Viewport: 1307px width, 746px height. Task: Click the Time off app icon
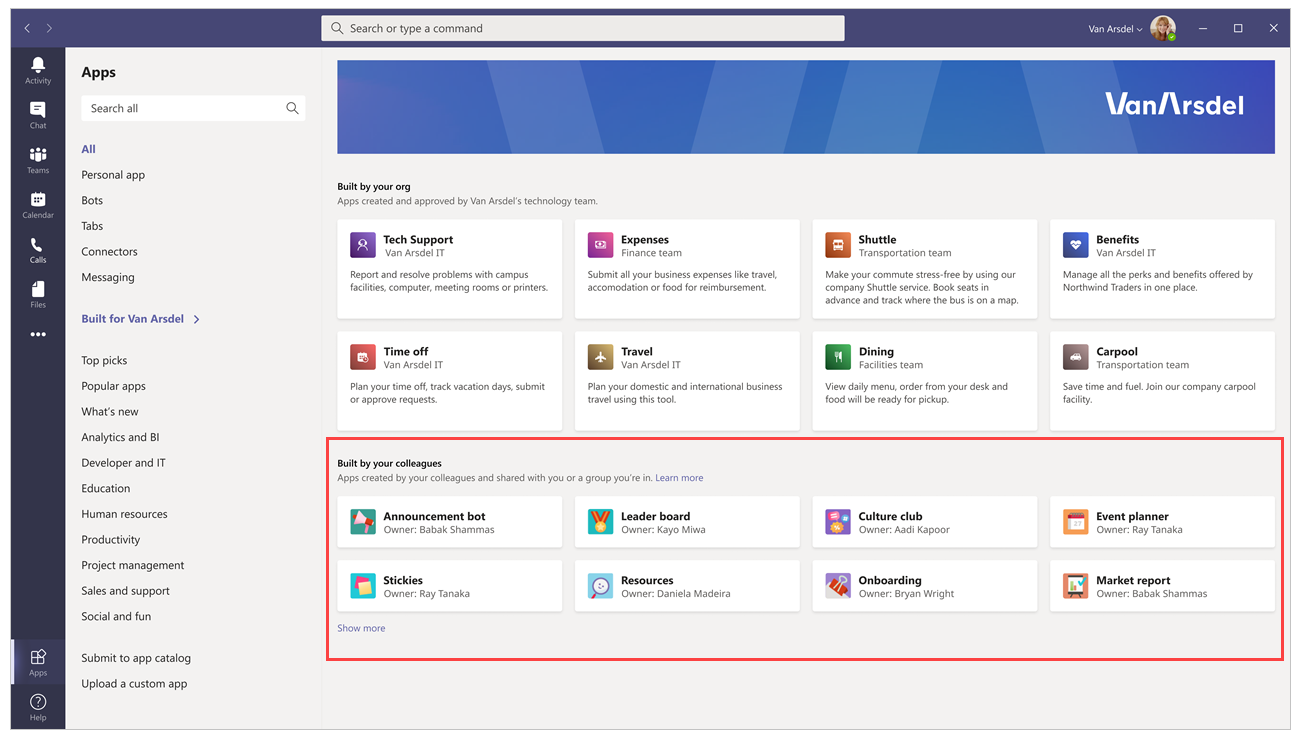click(363, 357)
